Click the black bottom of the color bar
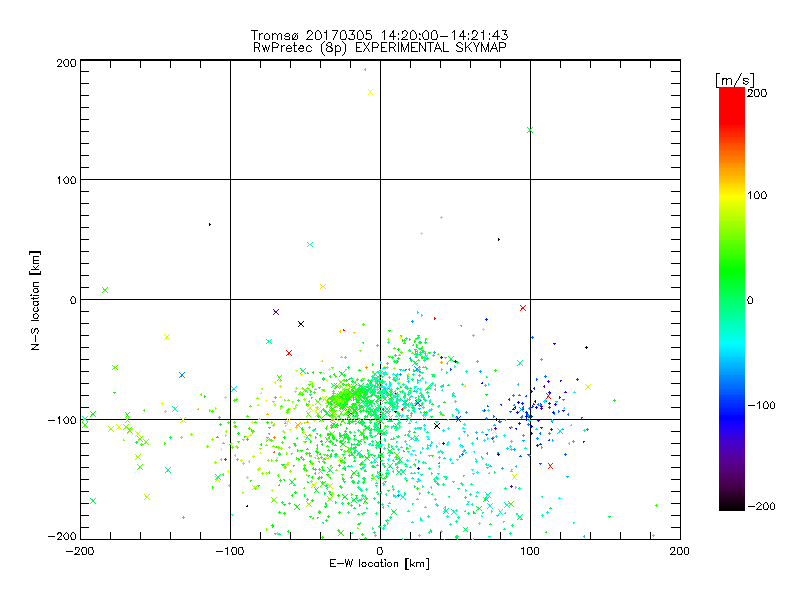The height and width of the screenshot is (600, 800). click(732, 503)
